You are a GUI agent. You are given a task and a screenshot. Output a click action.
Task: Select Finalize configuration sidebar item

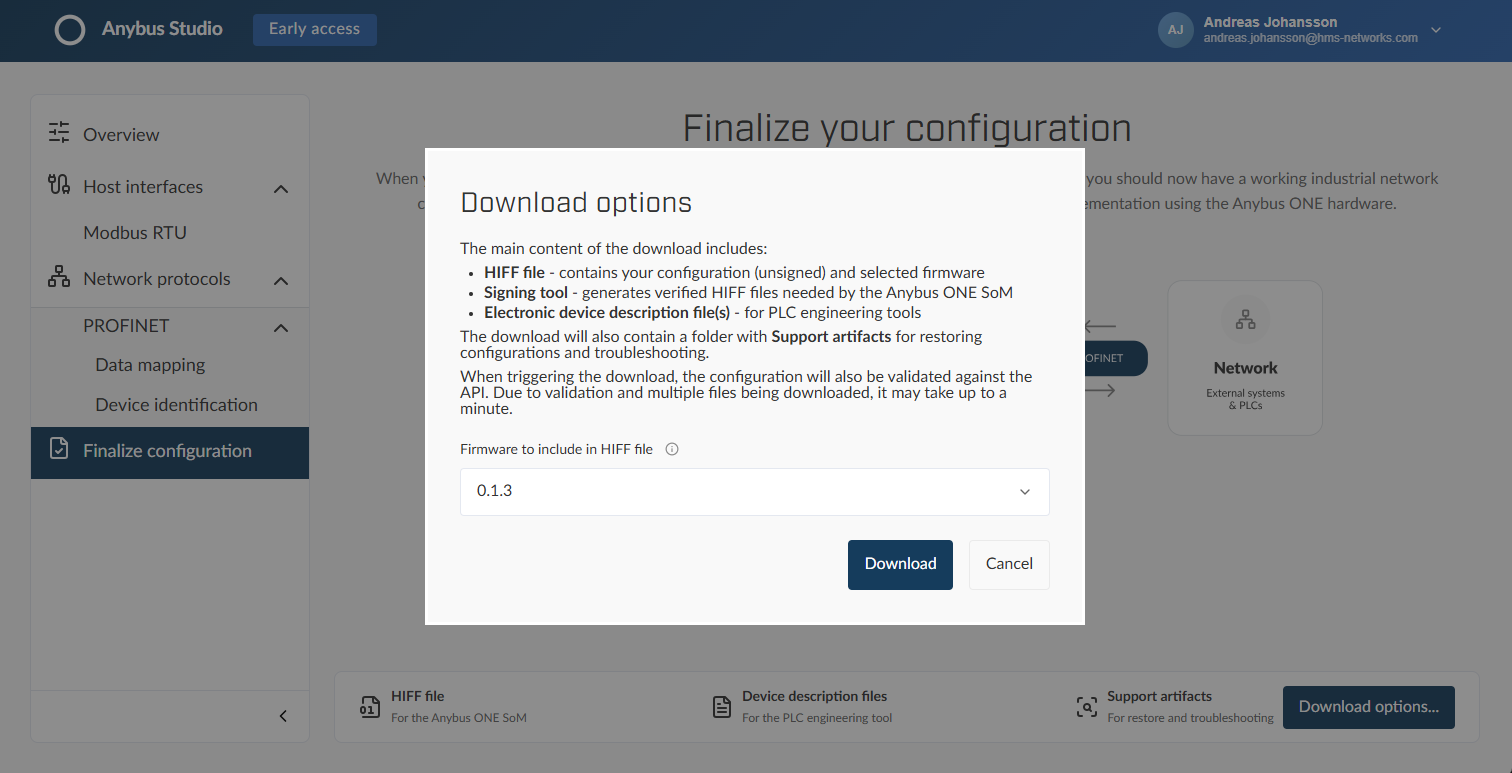point(170,452)
